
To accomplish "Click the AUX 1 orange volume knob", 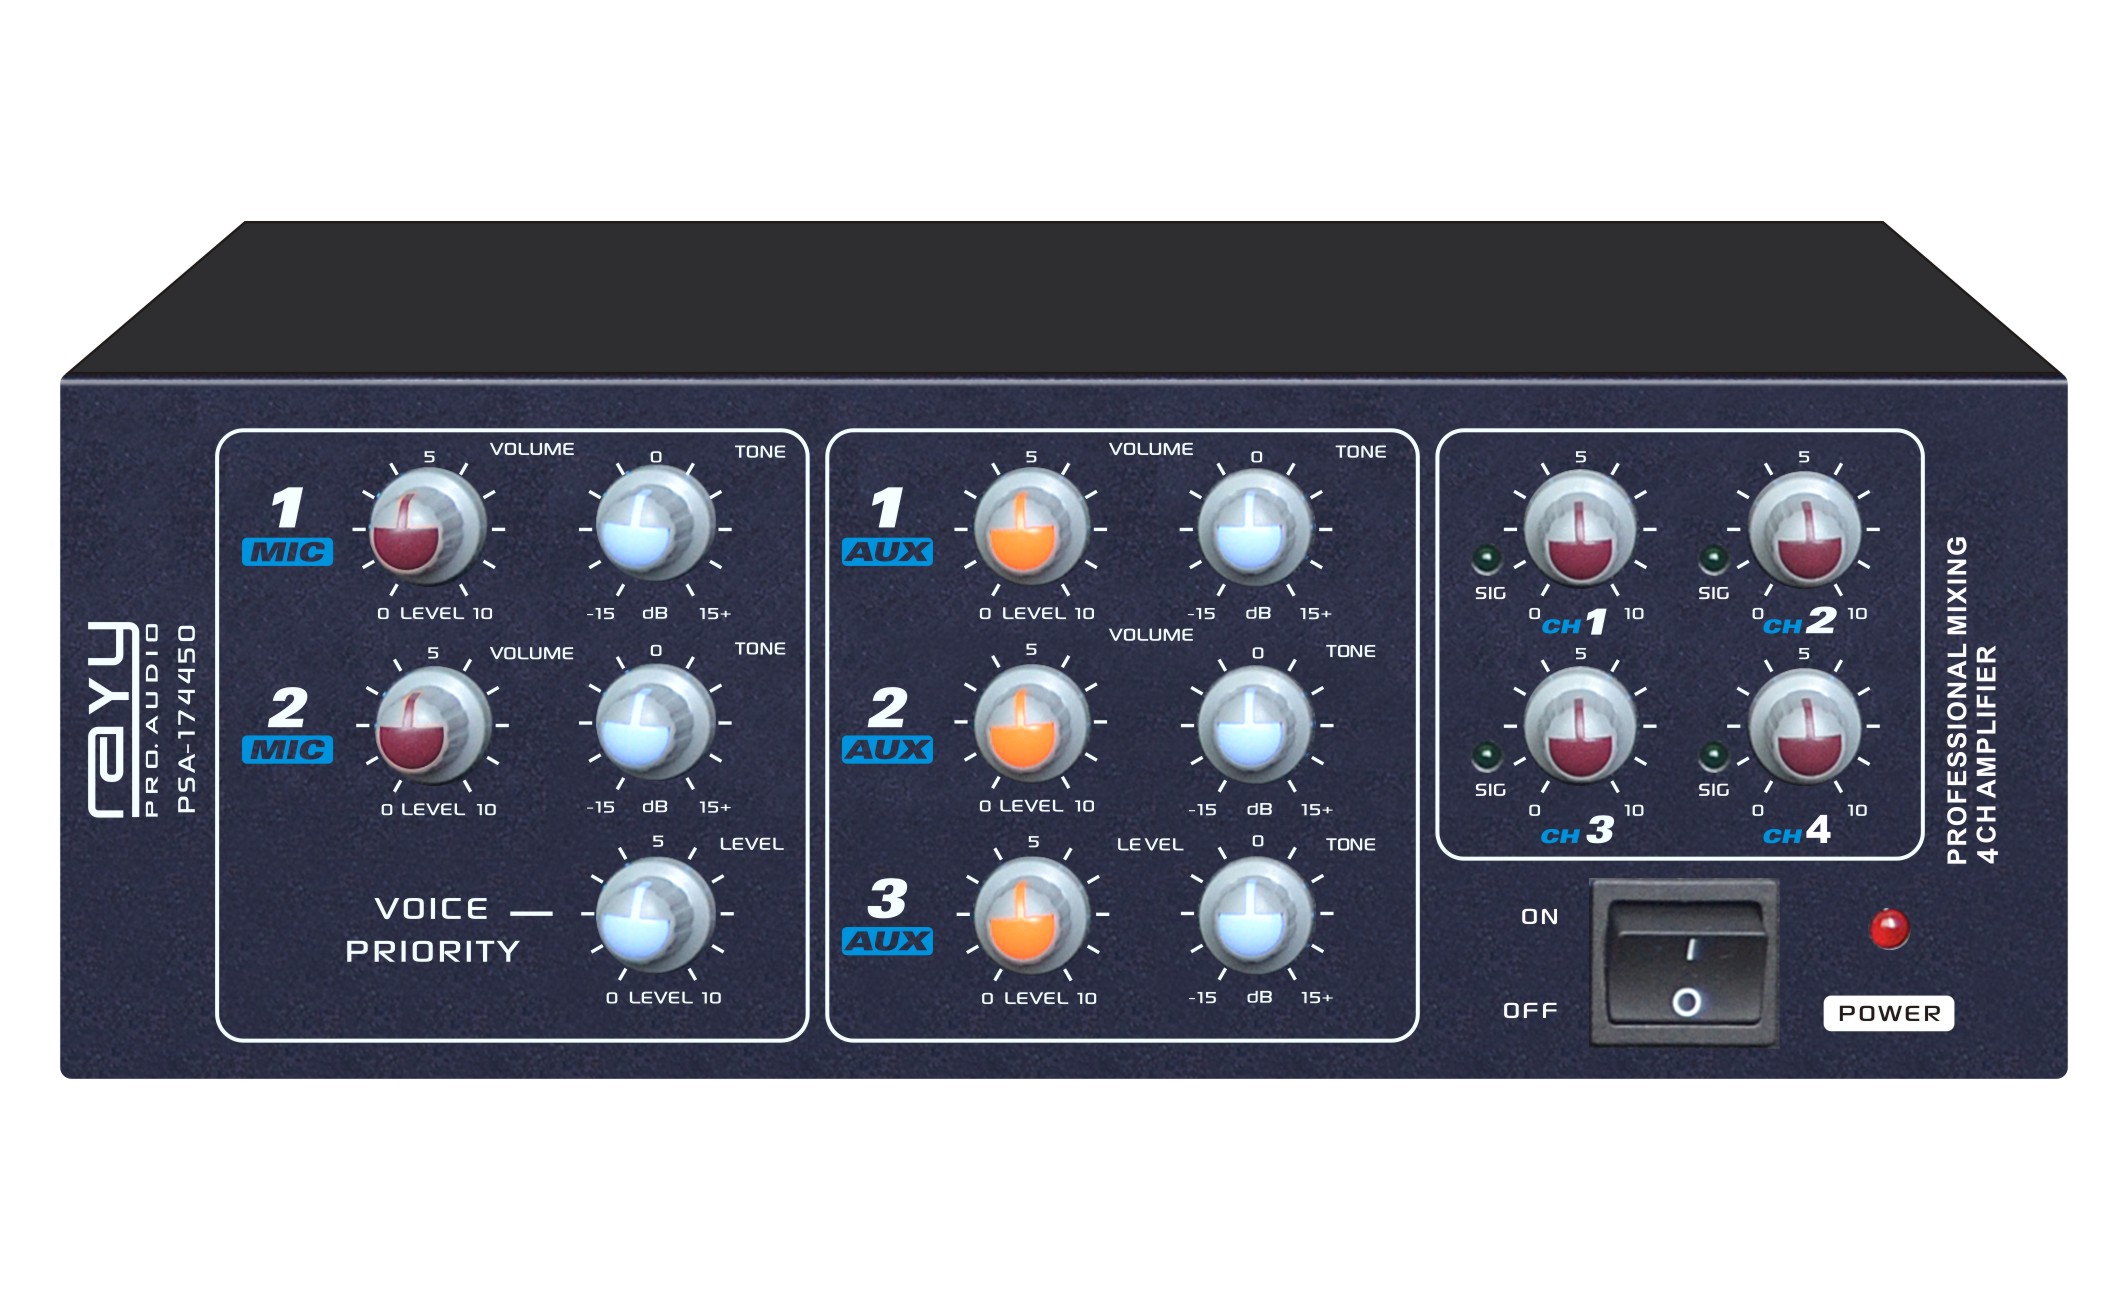I will click(1030, 527).
